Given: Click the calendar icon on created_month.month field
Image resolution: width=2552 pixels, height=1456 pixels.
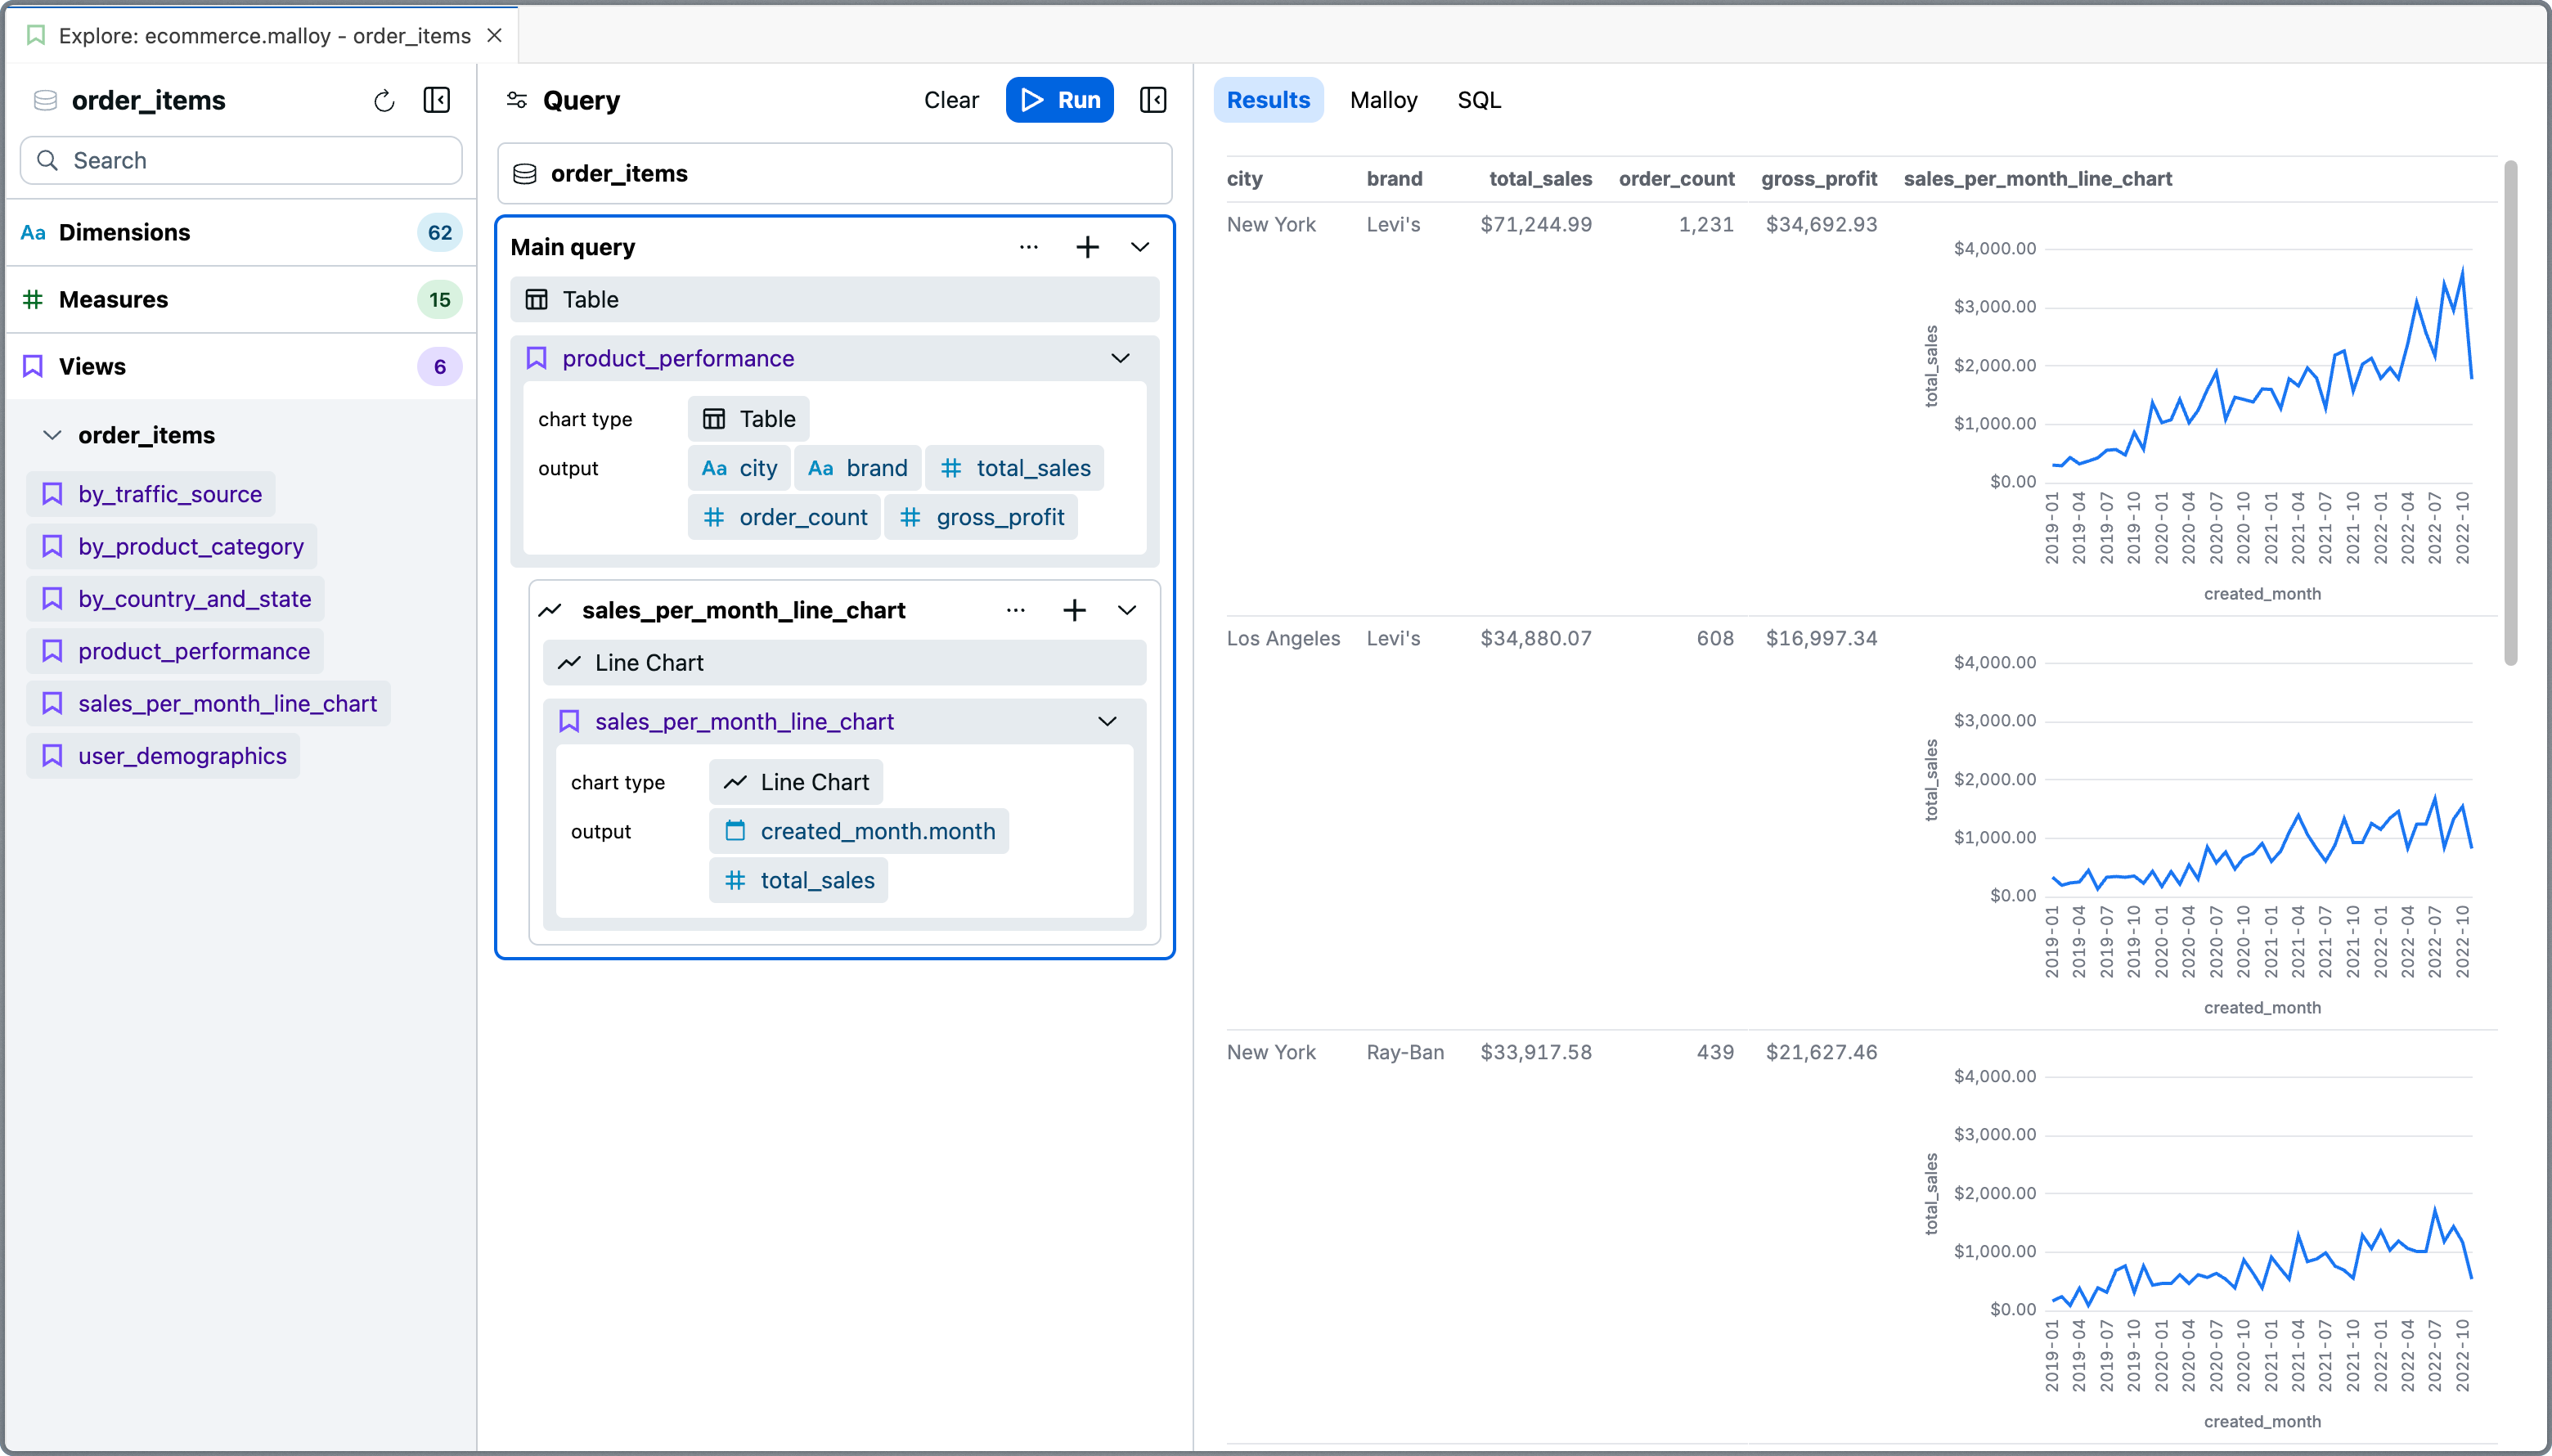Looking at the screenshot, I should tap(737, 830).
